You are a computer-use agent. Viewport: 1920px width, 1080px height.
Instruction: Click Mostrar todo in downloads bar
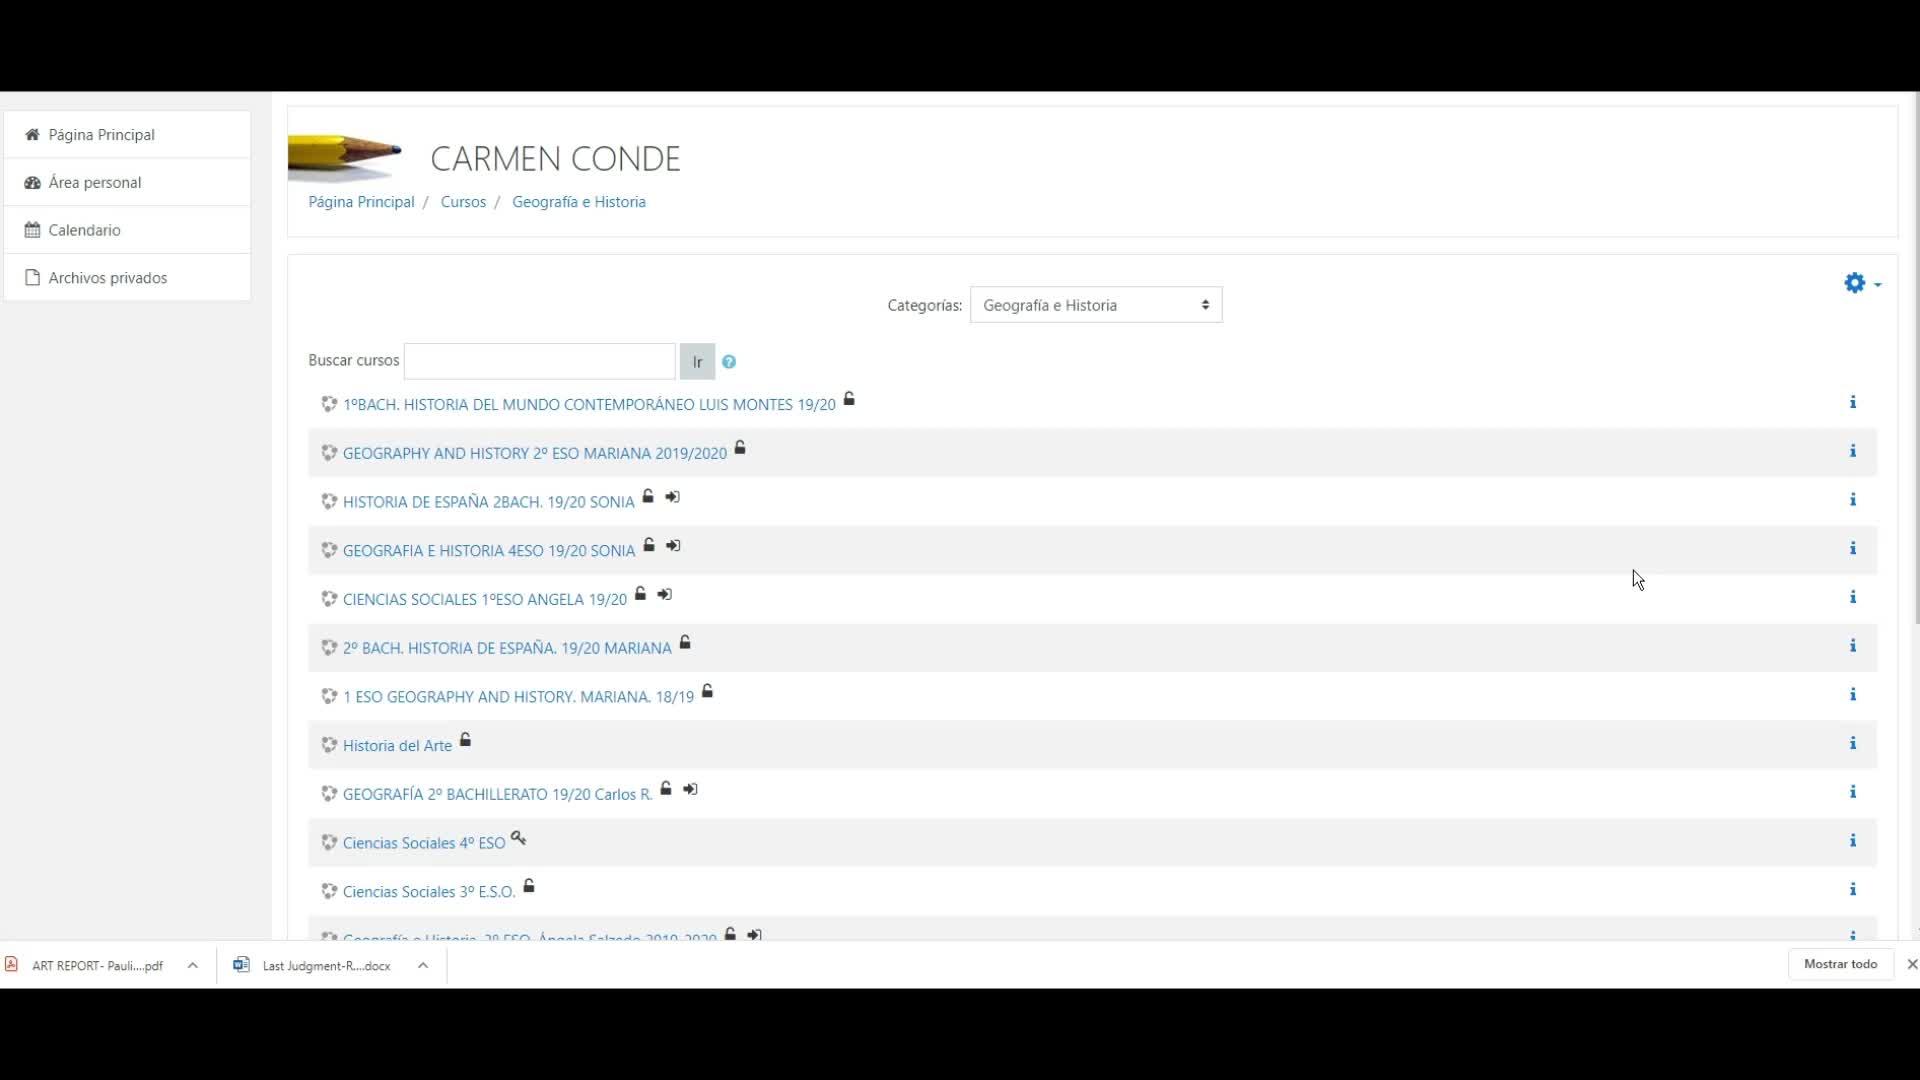pyautogui.click(x=1839, y=964)
